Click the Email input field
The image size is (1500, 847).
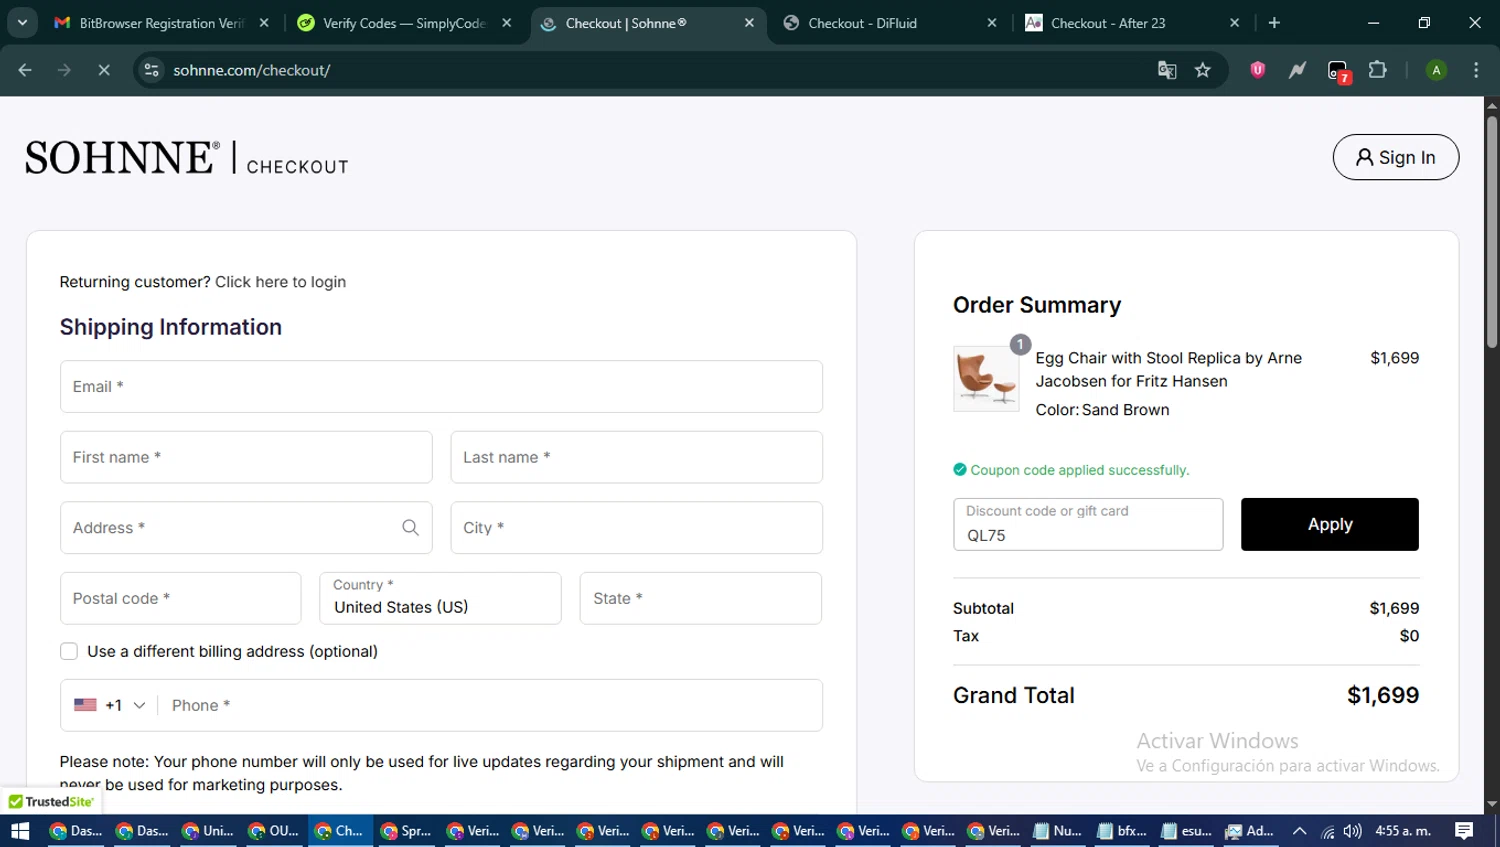441,386
